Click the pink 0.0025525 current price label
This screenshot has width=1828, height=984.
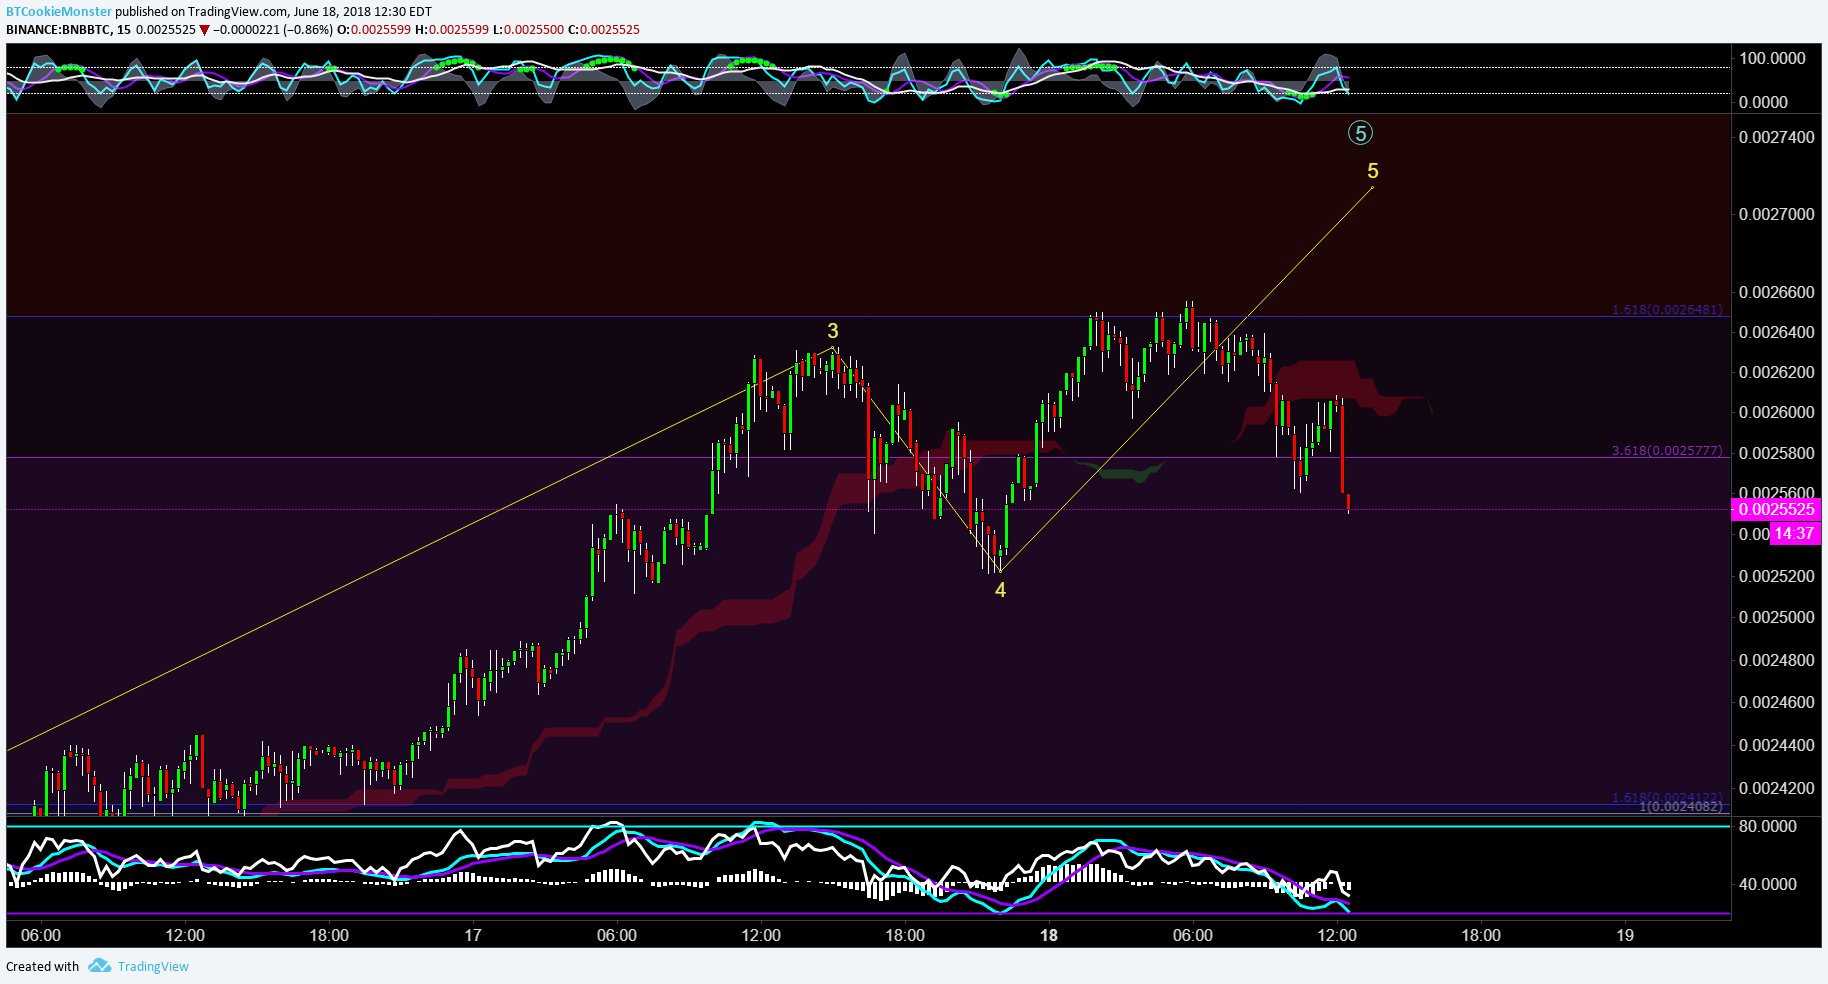[1776, 509]
